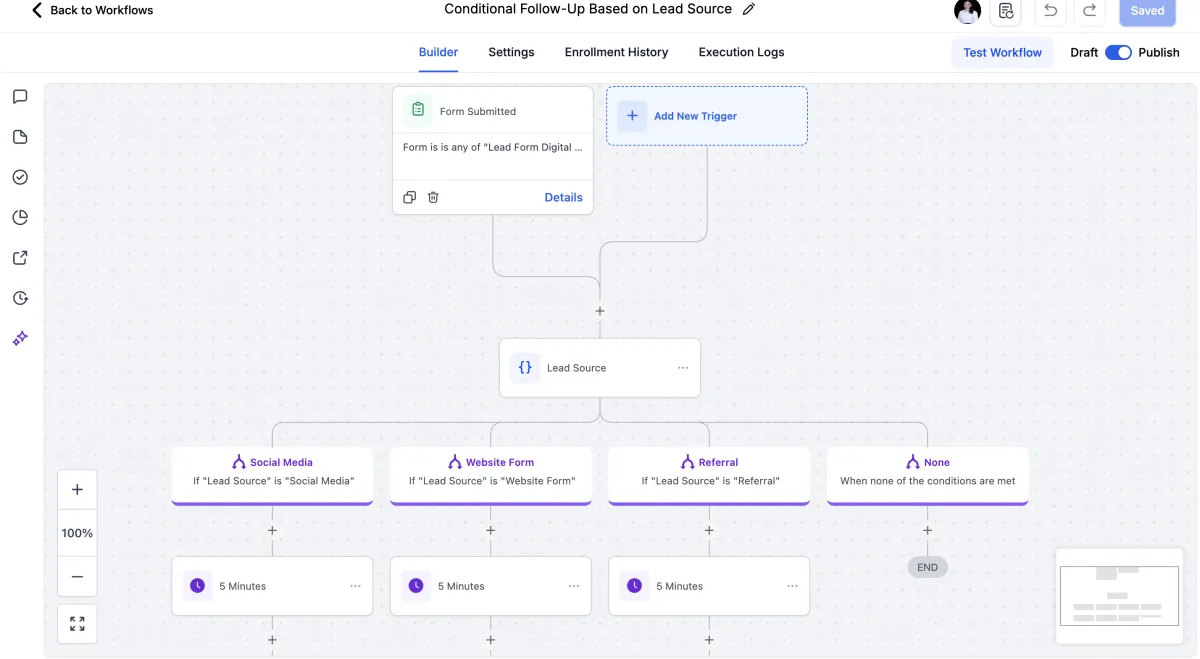This screenshot has width=1200, height=659.
Task: Click Add New Trigger box
Action: tap(706, 116)
